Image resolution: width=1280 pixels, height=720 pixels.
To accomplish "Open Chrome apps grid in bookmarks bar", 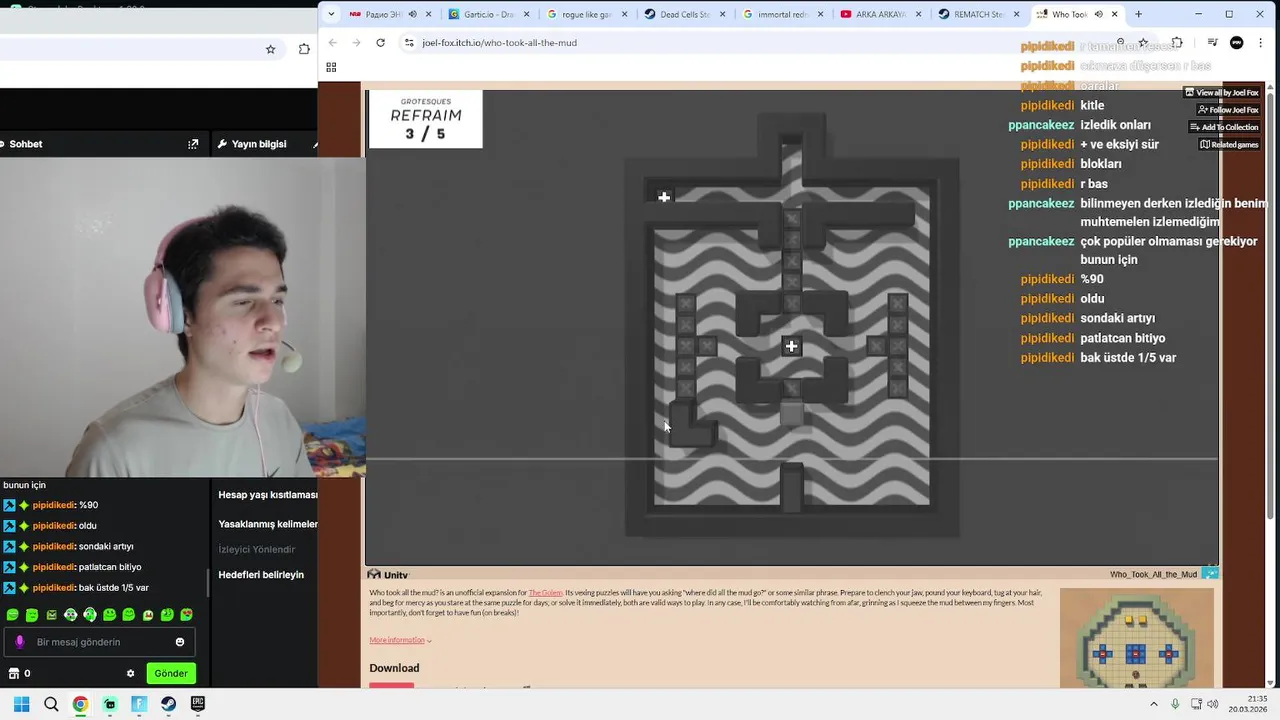I will click(x=331, y=67).
